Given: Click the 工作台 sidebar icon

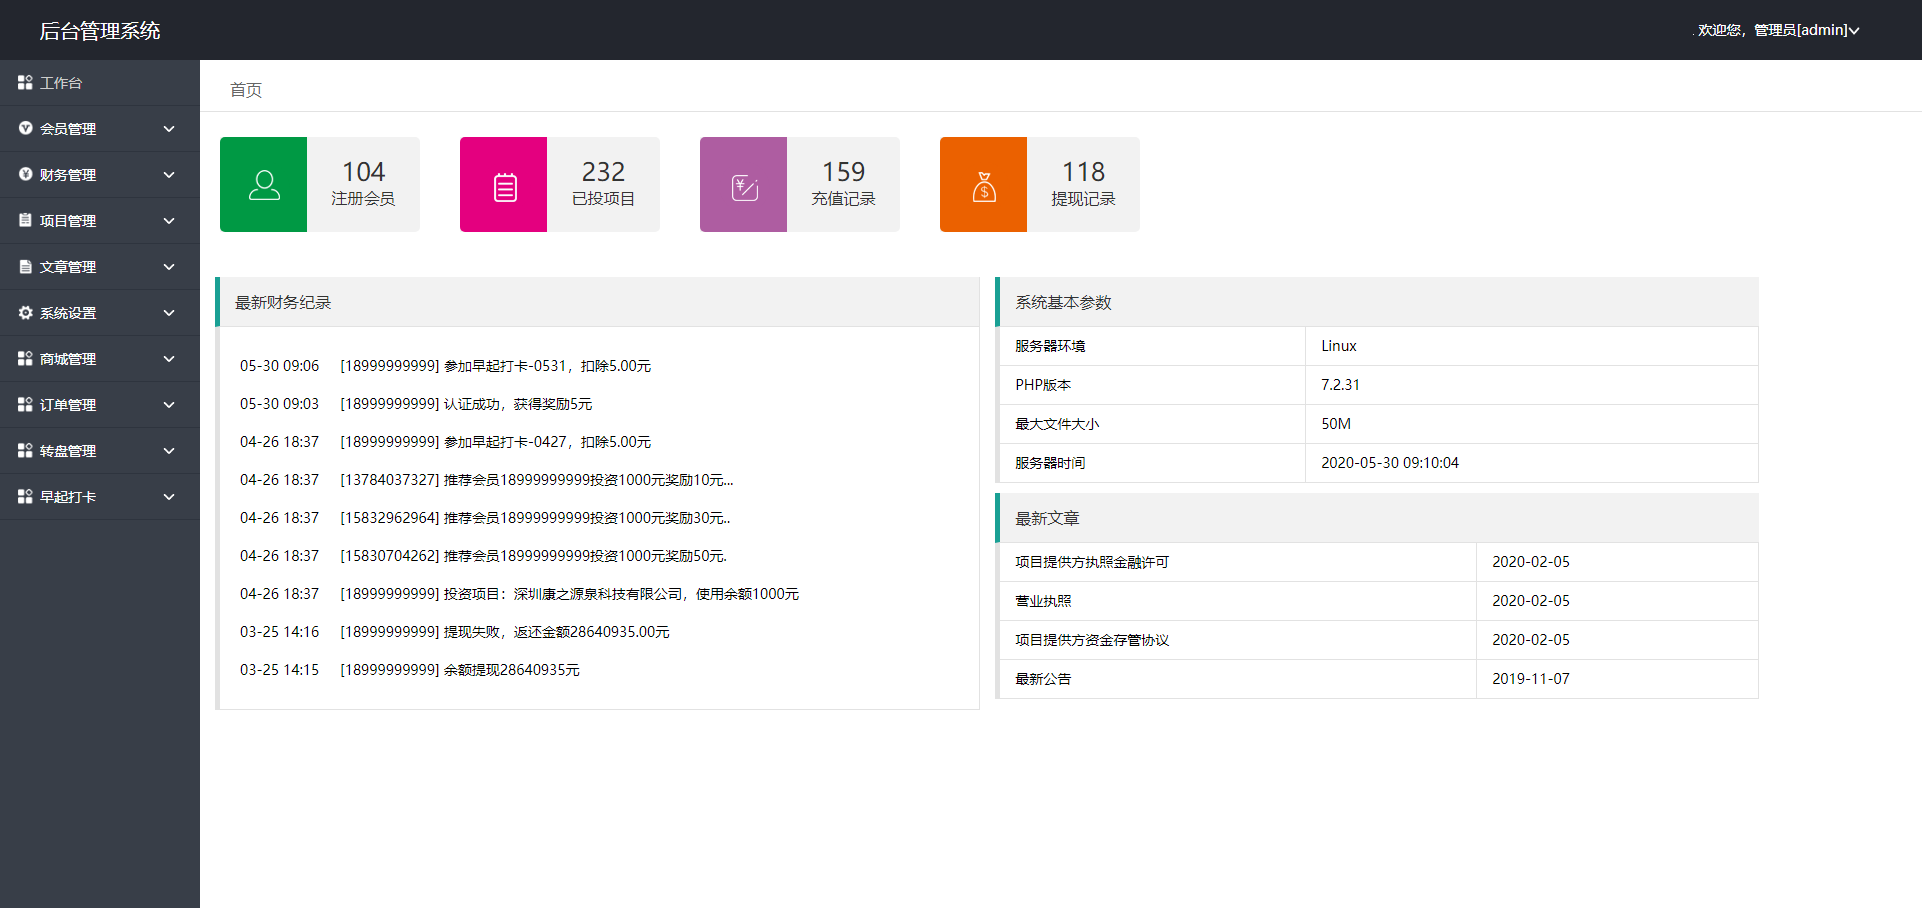Looking at the screenshot, I should point(25,83).
